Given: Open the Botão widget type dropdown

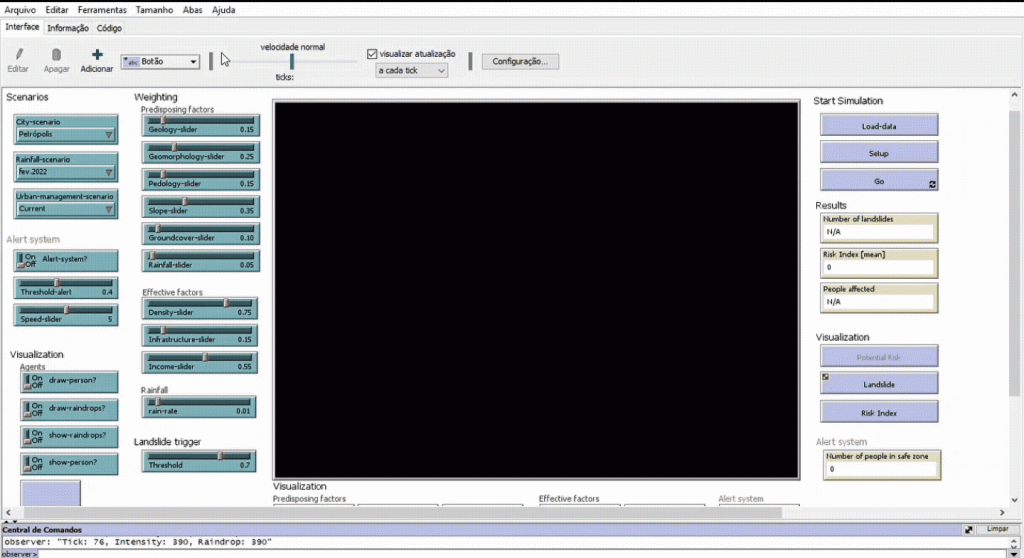Looking at the screenshot, I should tap(160, 62).
